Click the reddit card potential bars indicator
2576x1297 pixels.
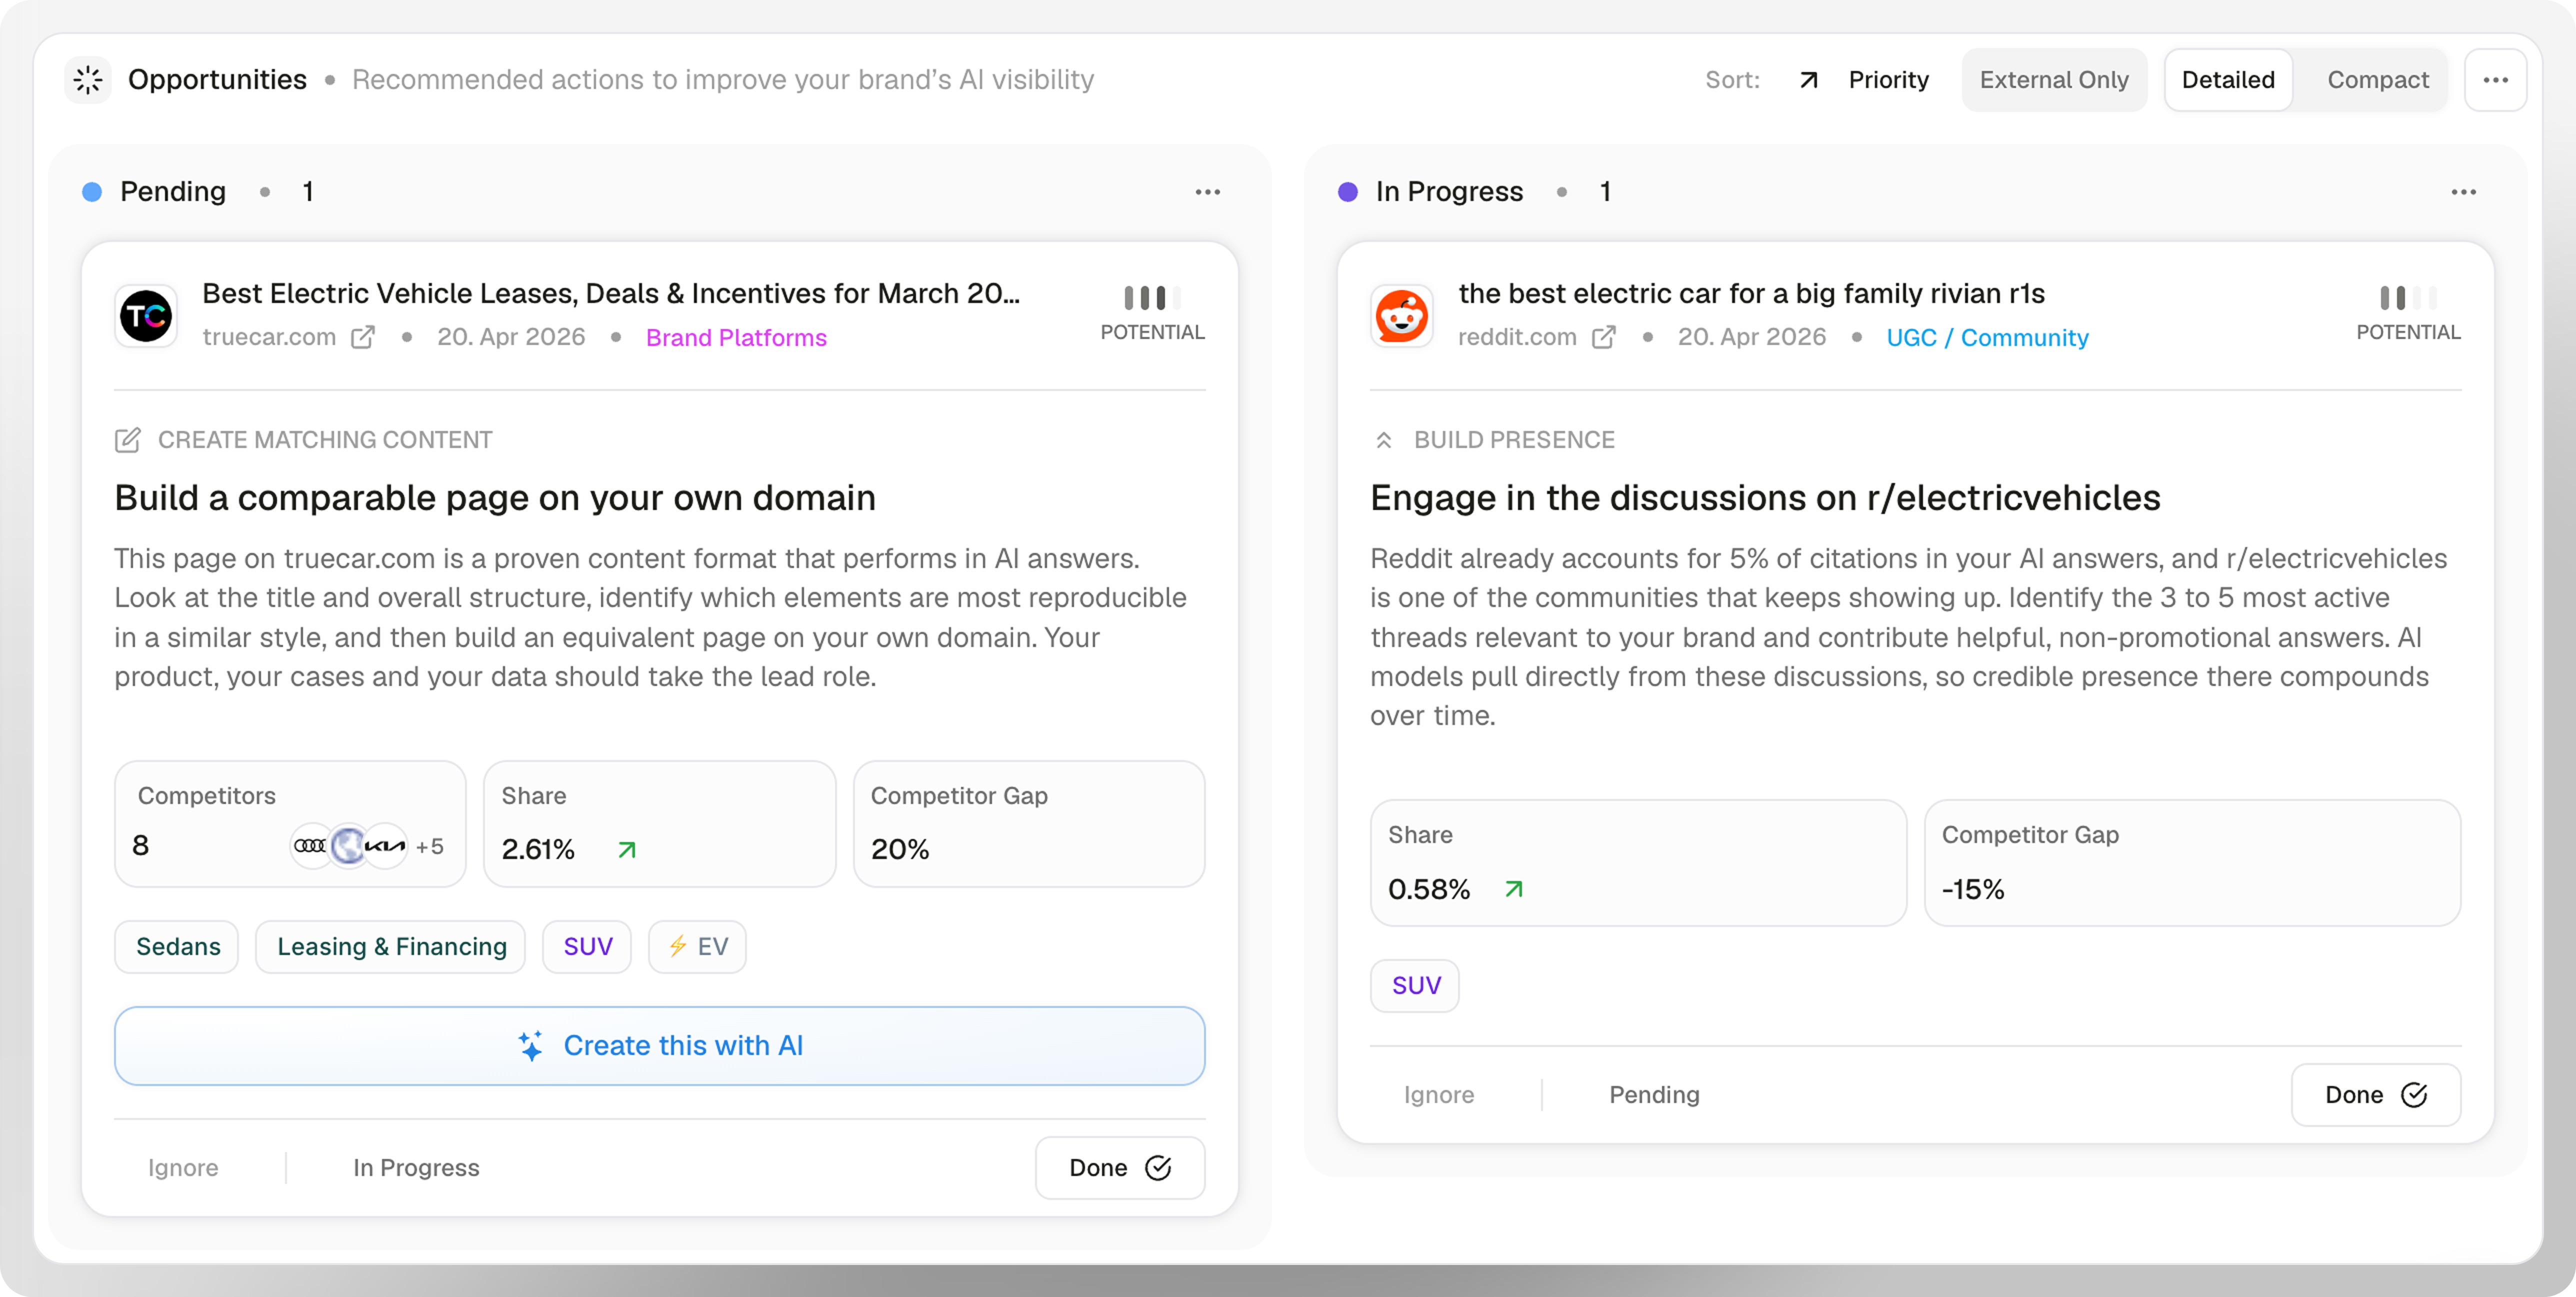(x=2408, y=297)
